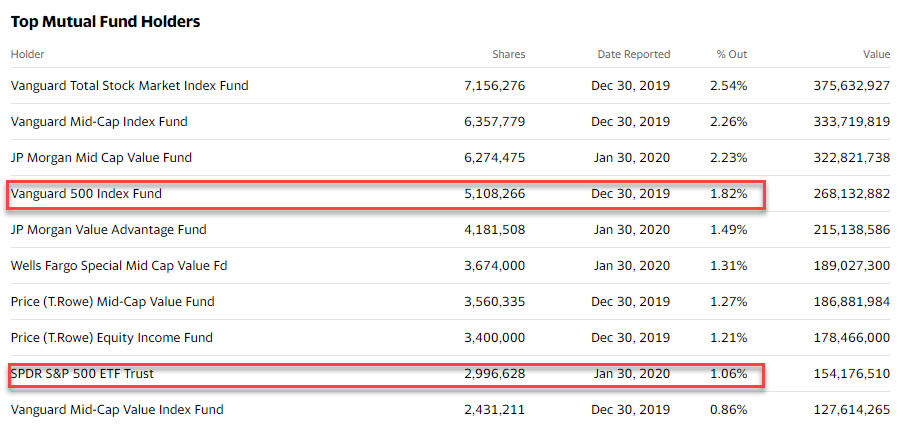Image resolution: width=907 pixels, height=426 pixels.
Task: Click the date in the JP Morgan Mid Cap Value row
Action: 632,157
